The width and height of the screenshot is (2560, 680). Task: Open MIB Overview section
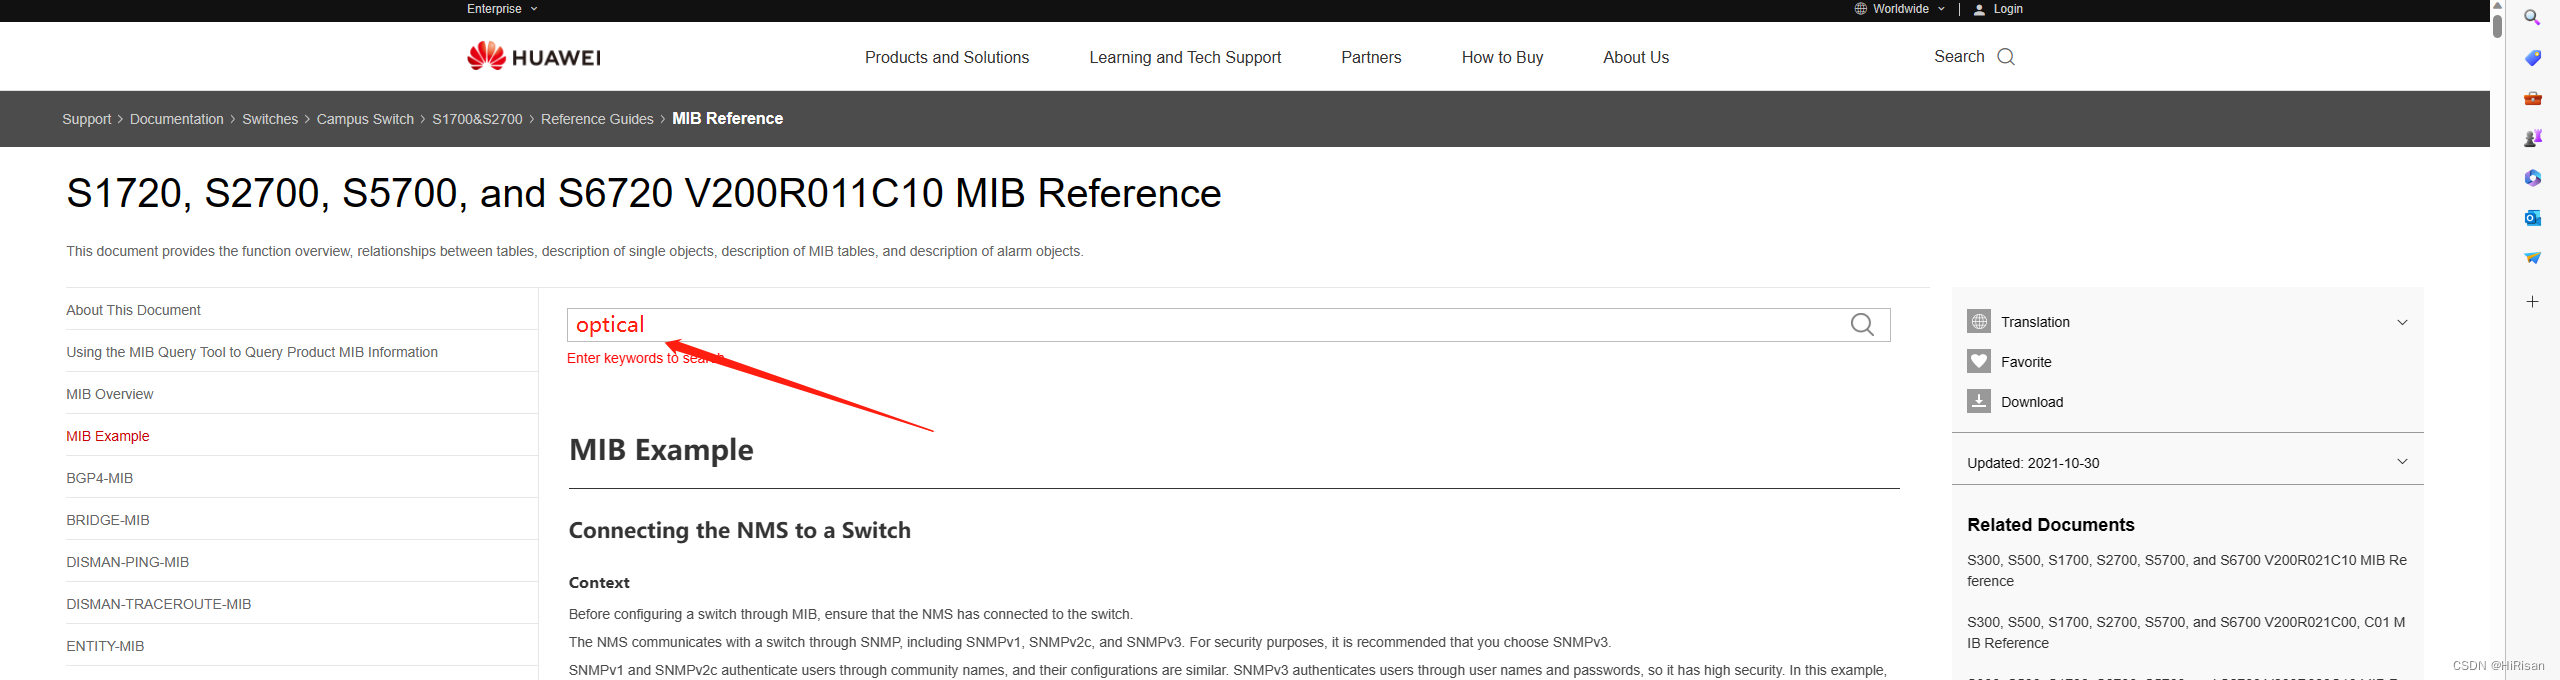pyautogui.click(x=110, y=394)
